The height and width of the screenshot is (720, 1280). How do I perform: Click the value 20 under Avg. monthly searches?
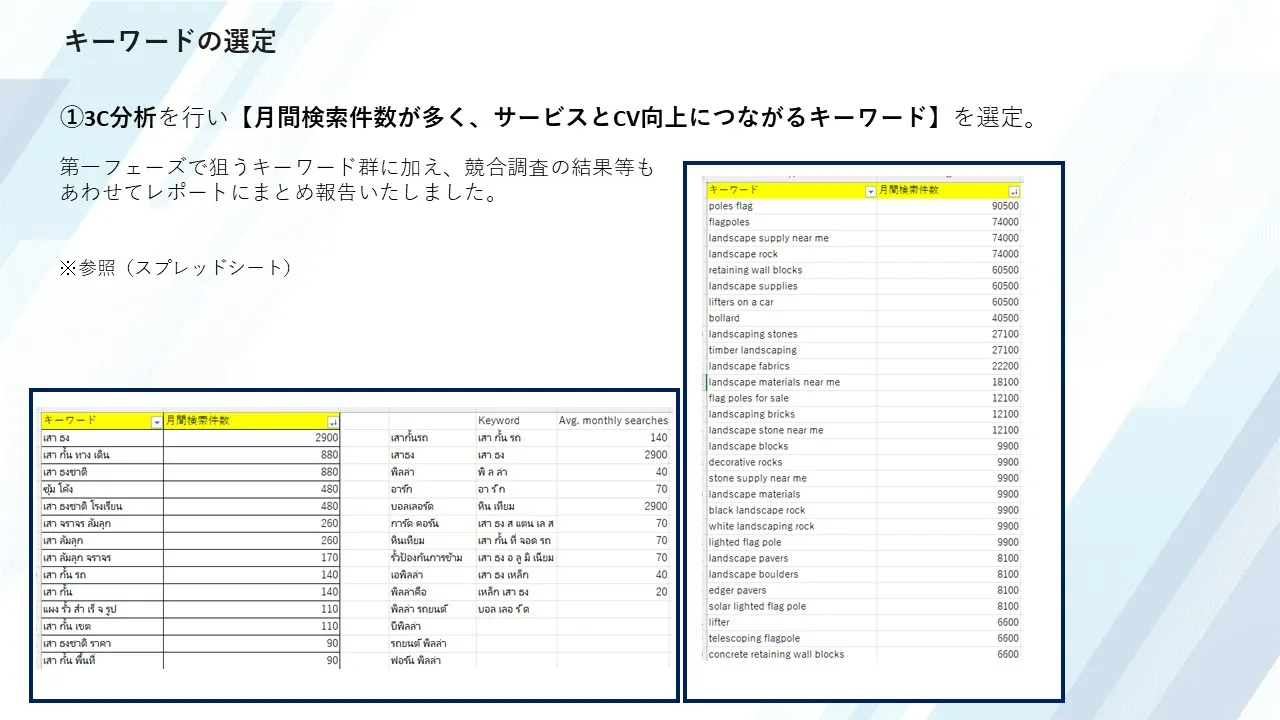click(x=661, y=592)
